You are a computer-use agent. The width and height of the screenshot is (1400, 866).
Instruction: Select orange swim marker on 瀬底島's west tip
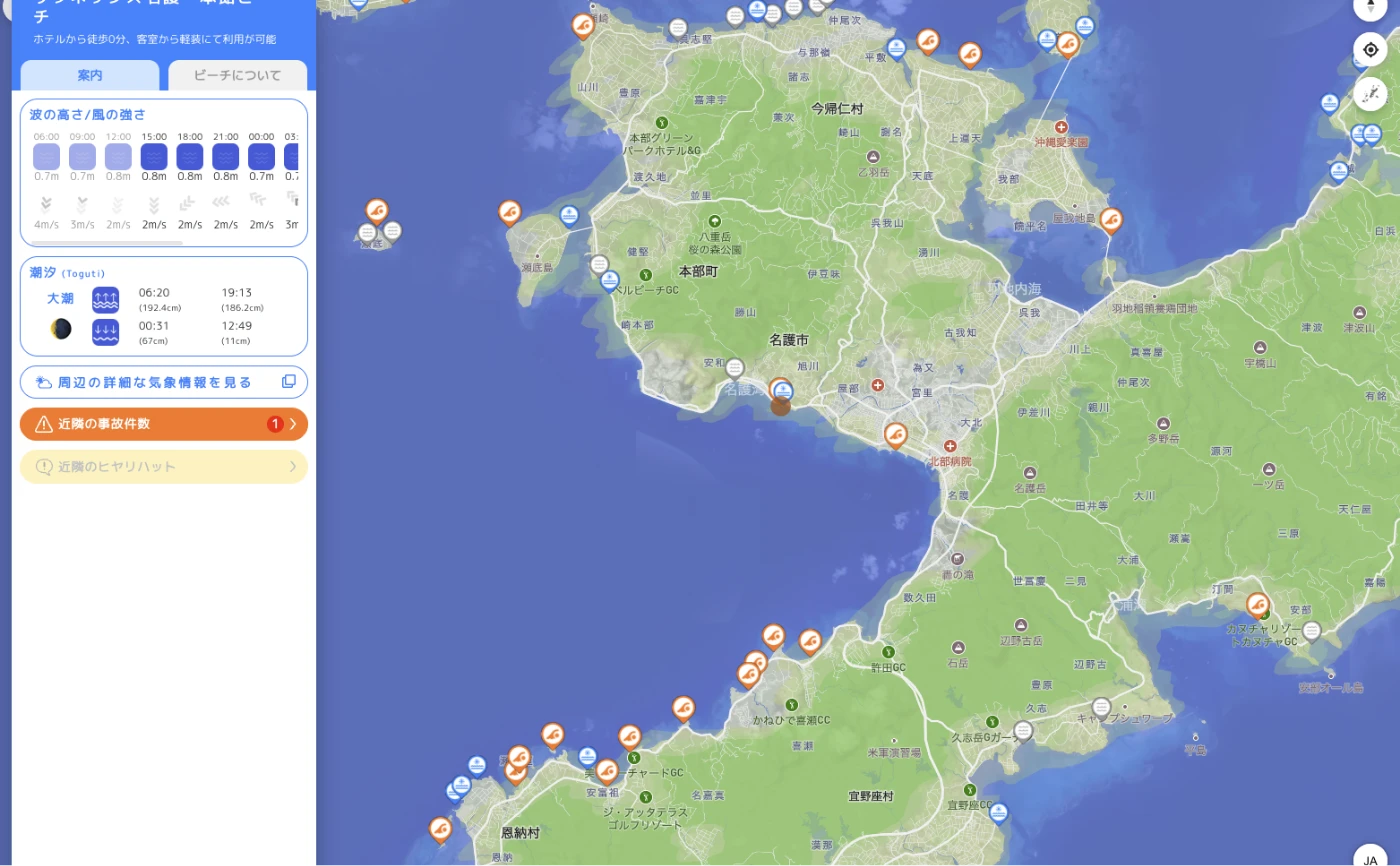(x=510, y=212)
